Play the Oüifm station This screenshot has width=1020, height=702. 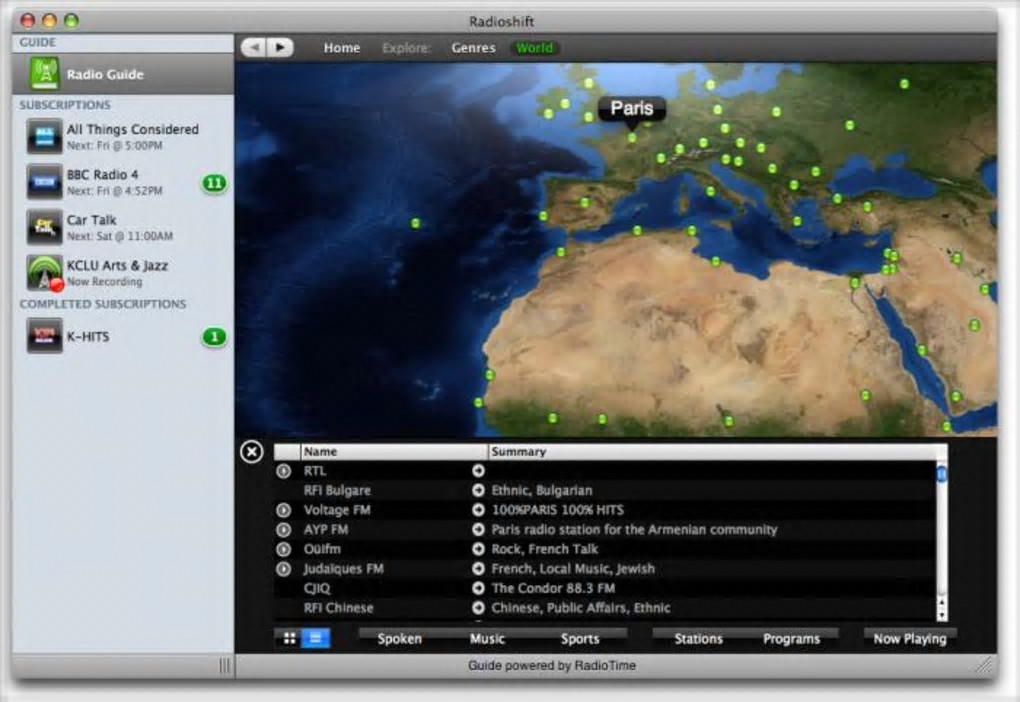coord(284,549)
